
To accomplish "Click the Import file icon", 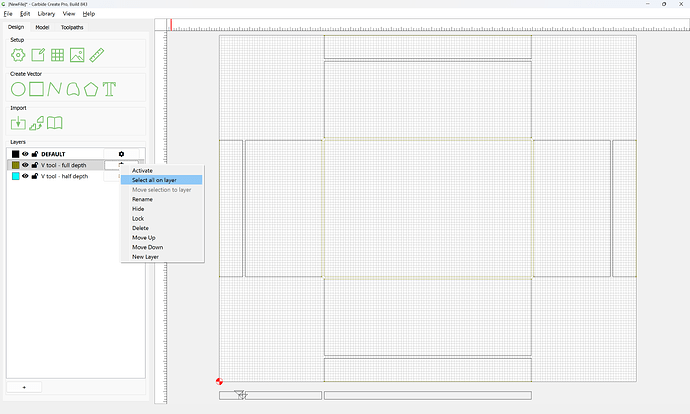I will [x=18, y=123].
